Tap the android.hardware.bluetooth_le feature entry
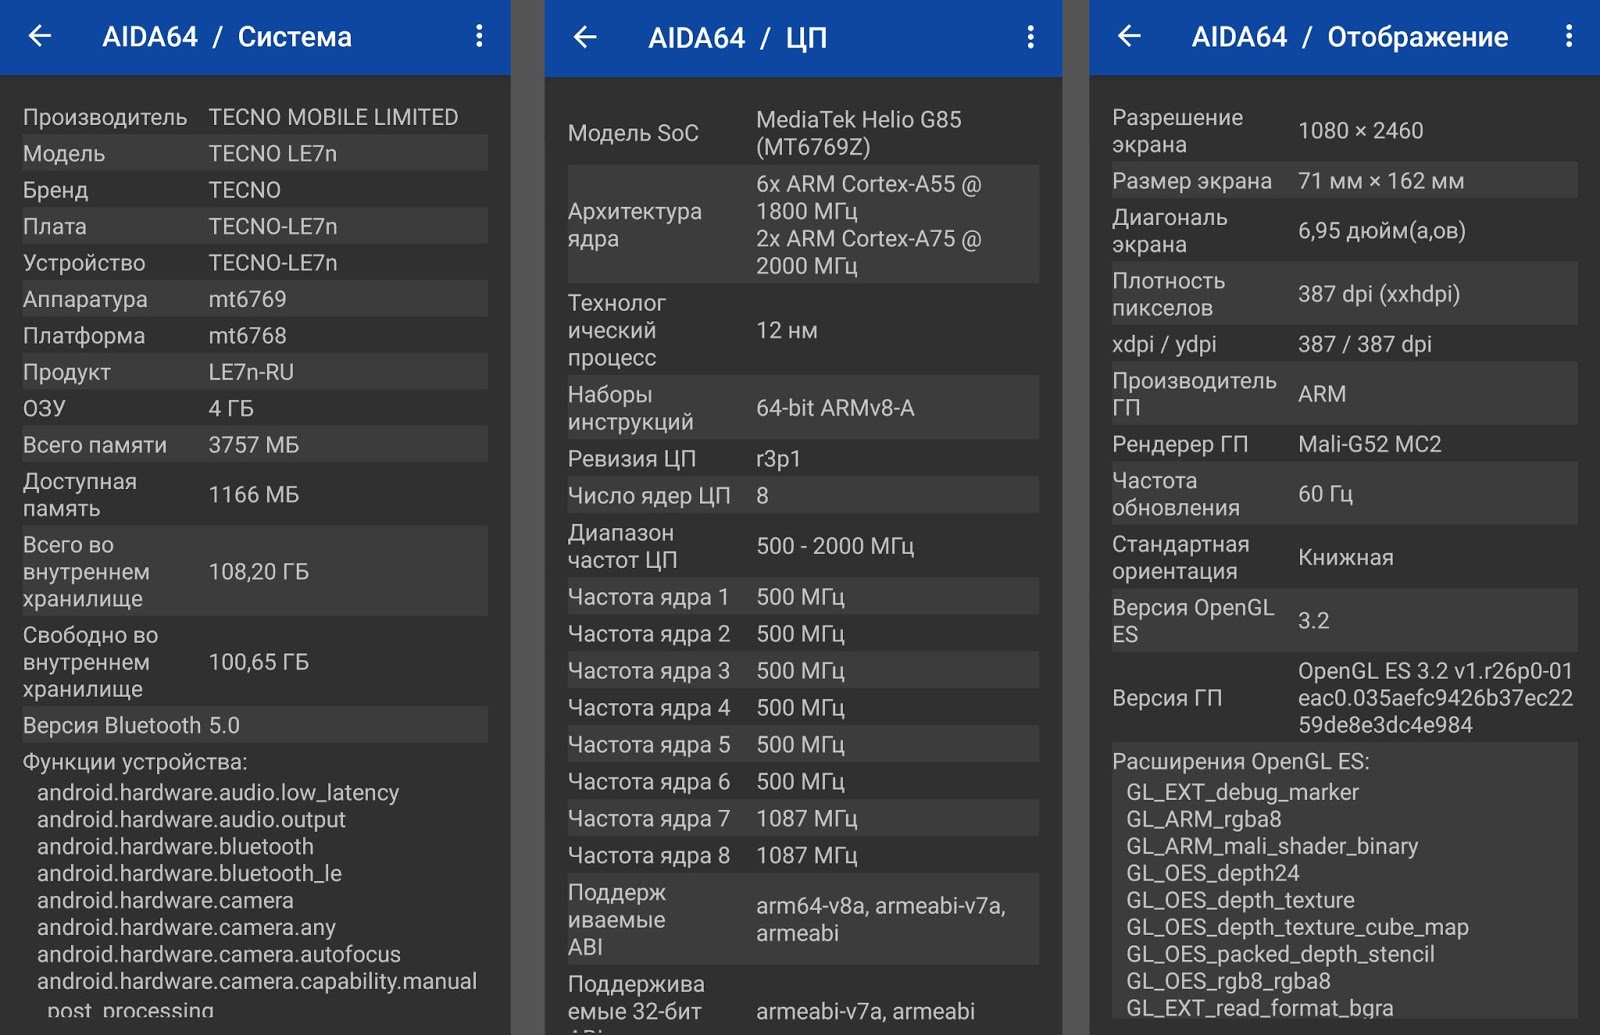Image resolution: width=1600 pixels, height=1035 pixels. [189, 873]
